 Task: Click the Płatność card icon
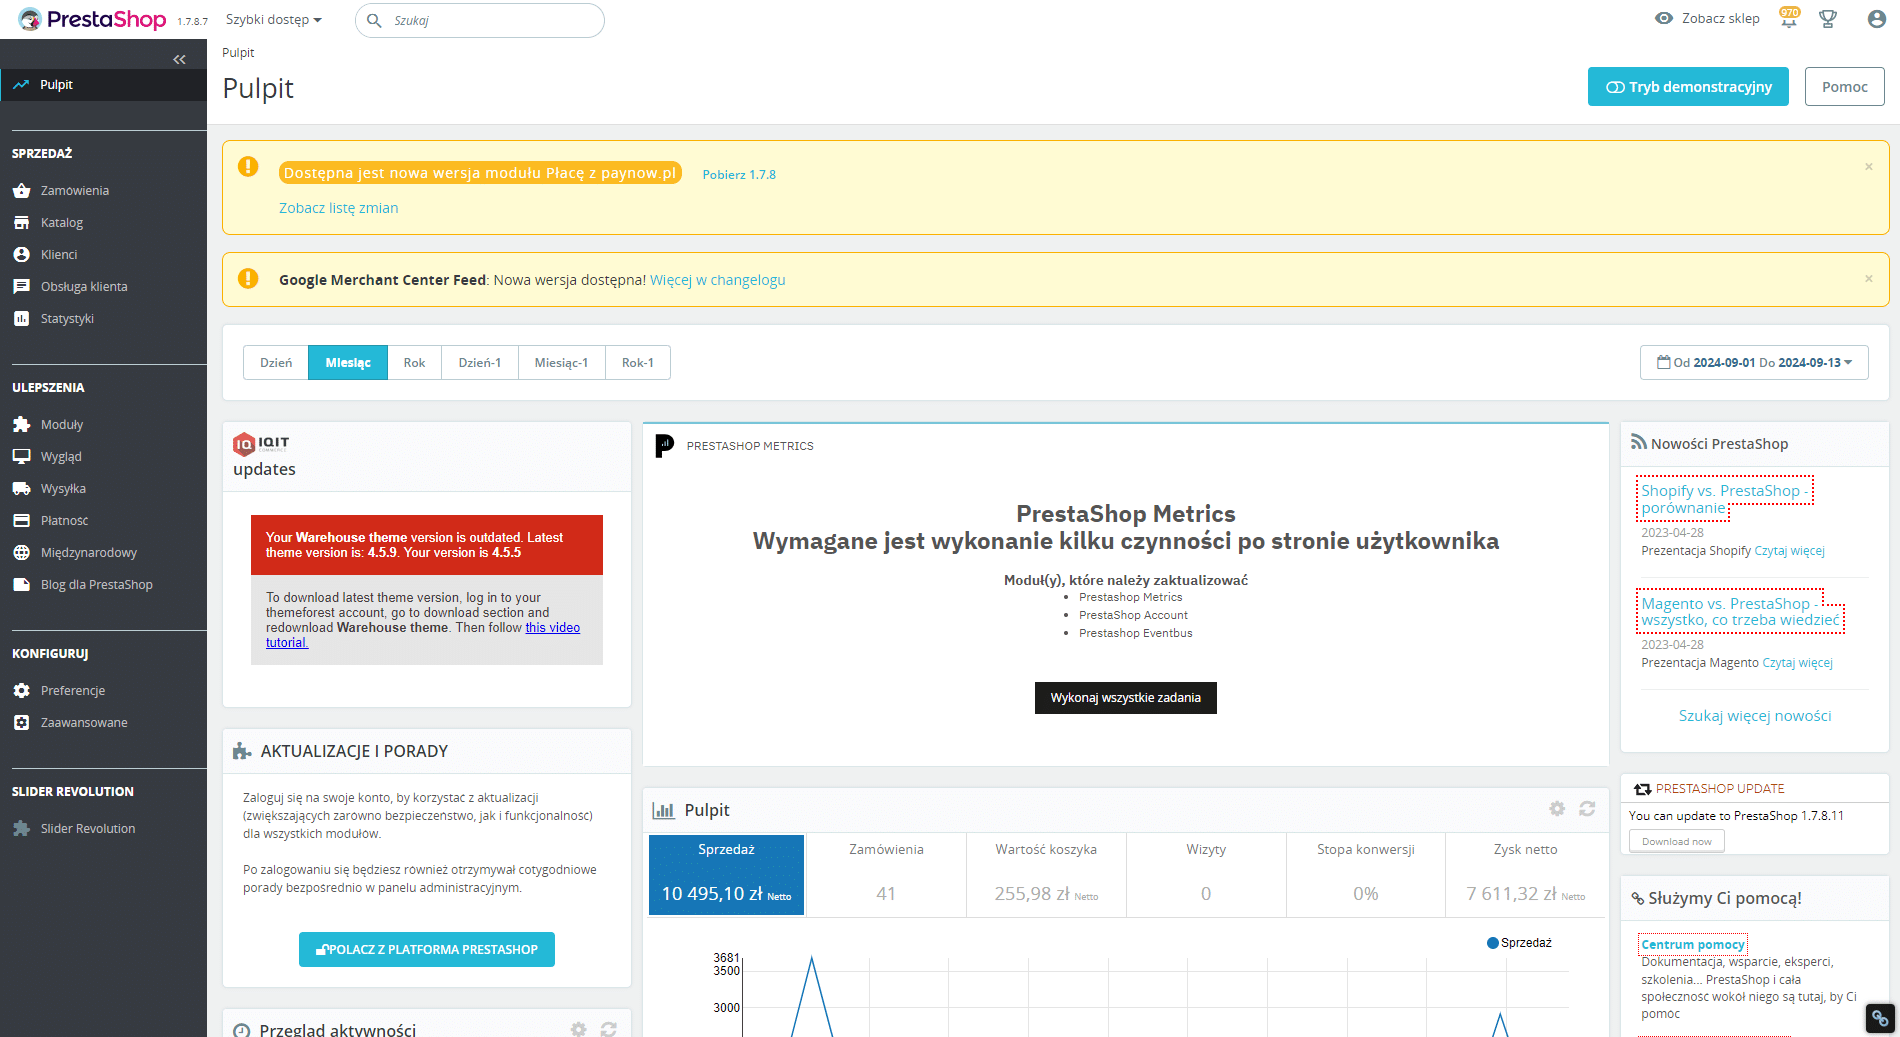tap(22, 521)
